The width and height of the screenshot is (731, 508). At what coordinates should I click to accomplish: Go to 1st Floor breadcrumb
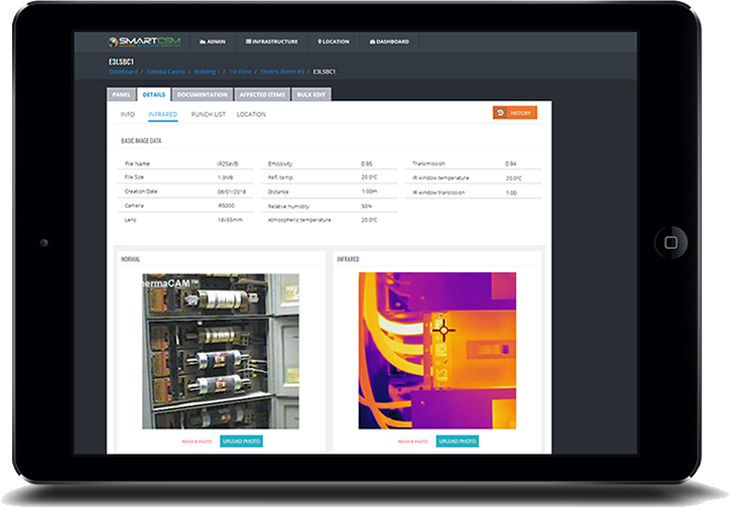point(240,72)
